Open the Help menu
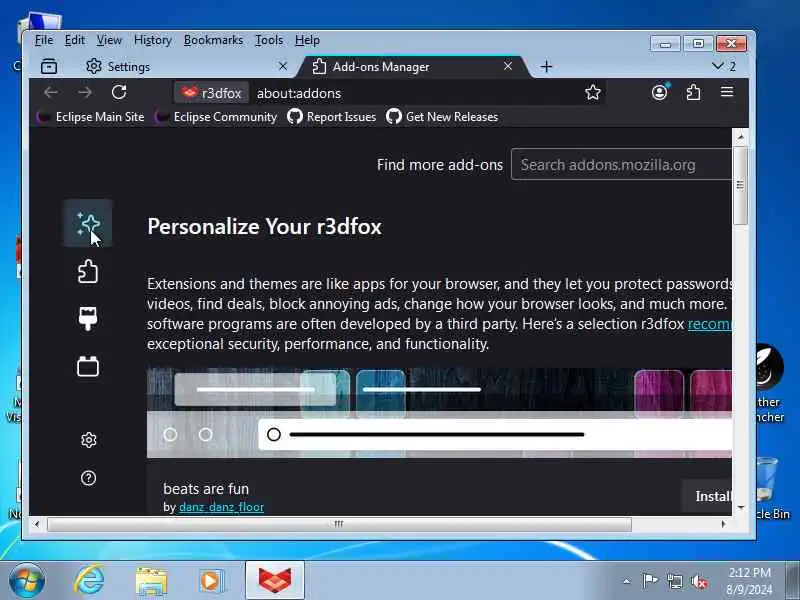This screenshot has width=800, height=600. click(x=307, y=40)
